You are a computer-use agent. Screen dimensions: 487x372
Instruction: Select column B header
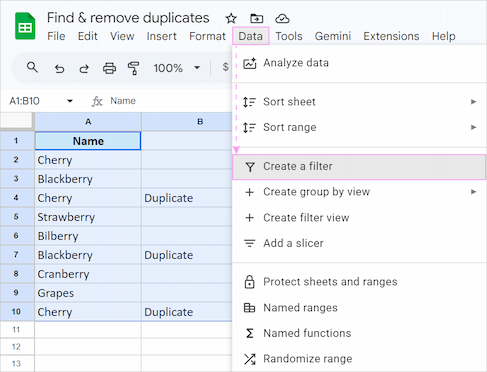pyautogui.click(x=187, y=122)
